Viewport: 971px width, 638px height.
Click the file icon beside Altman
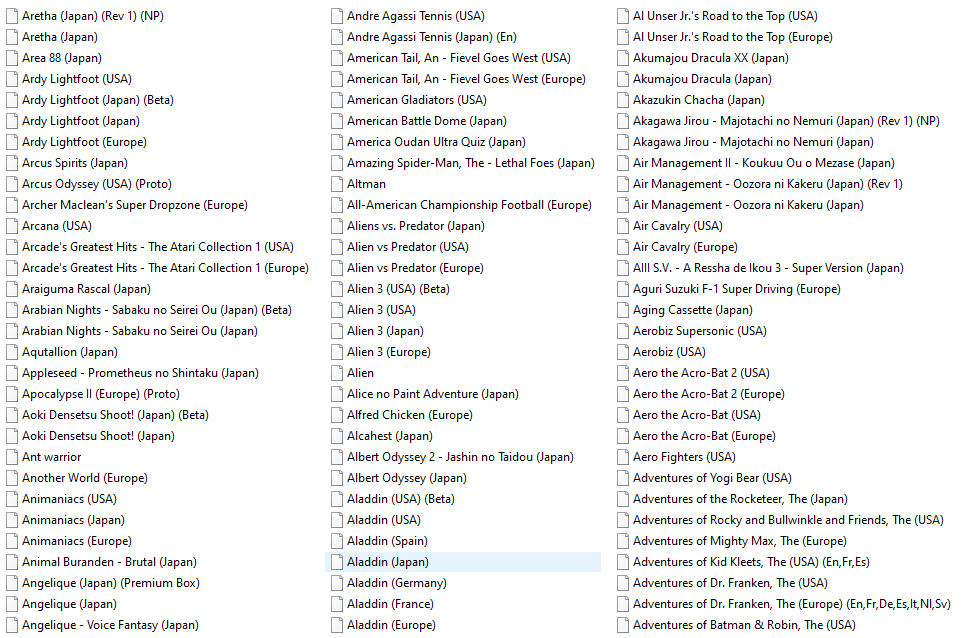[337, 184]
